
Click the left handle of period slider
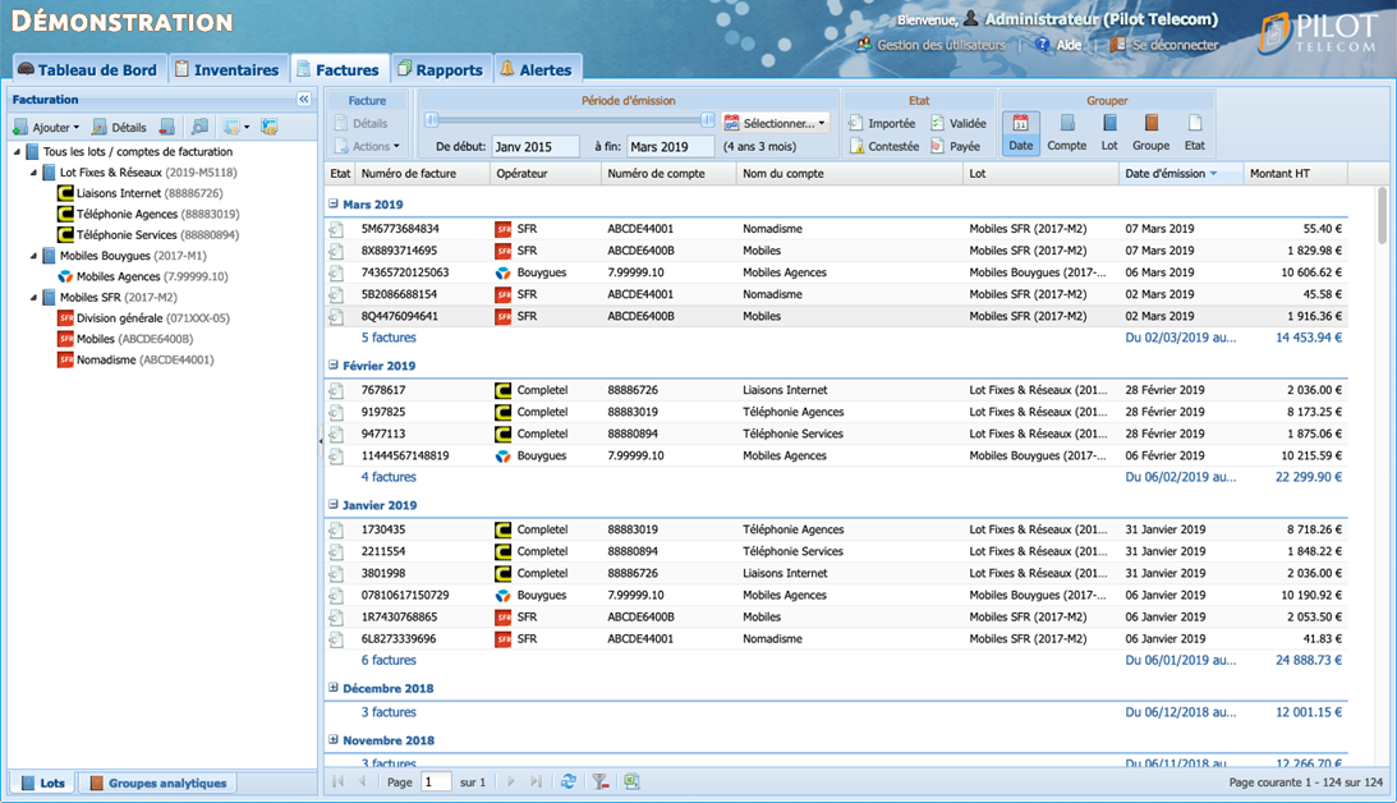tap(431, 121)
